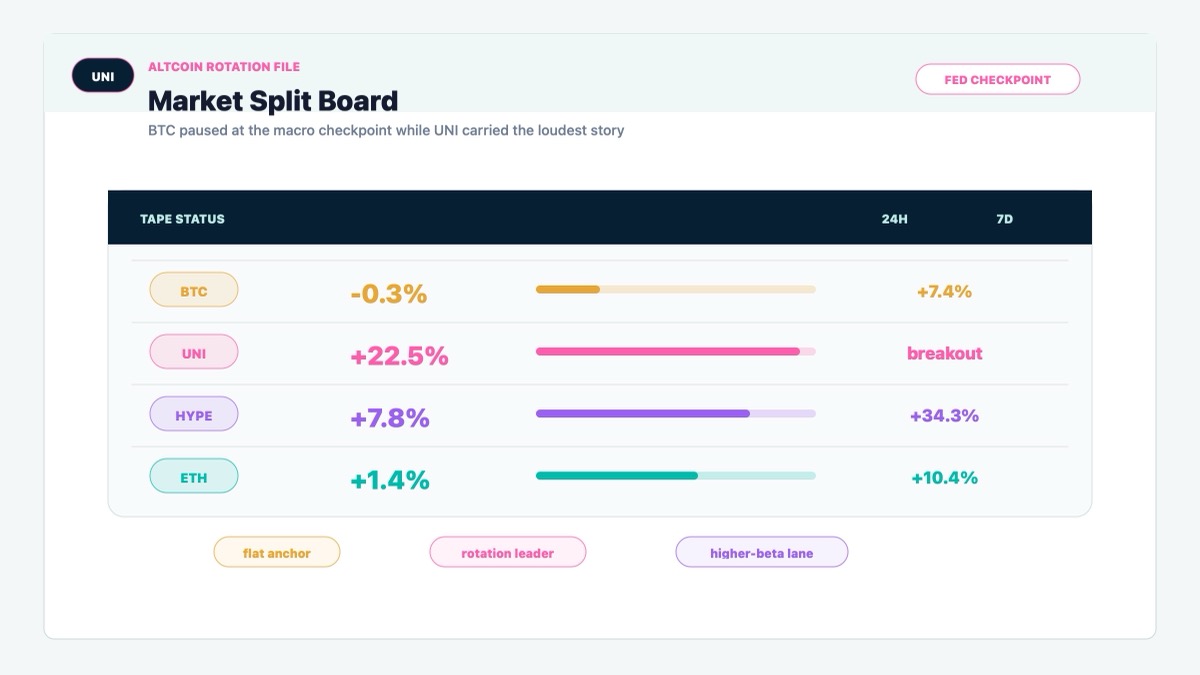Choose the HYPE ticker pill
This screenshot has height=675, width=1200.
pos(194,414)
